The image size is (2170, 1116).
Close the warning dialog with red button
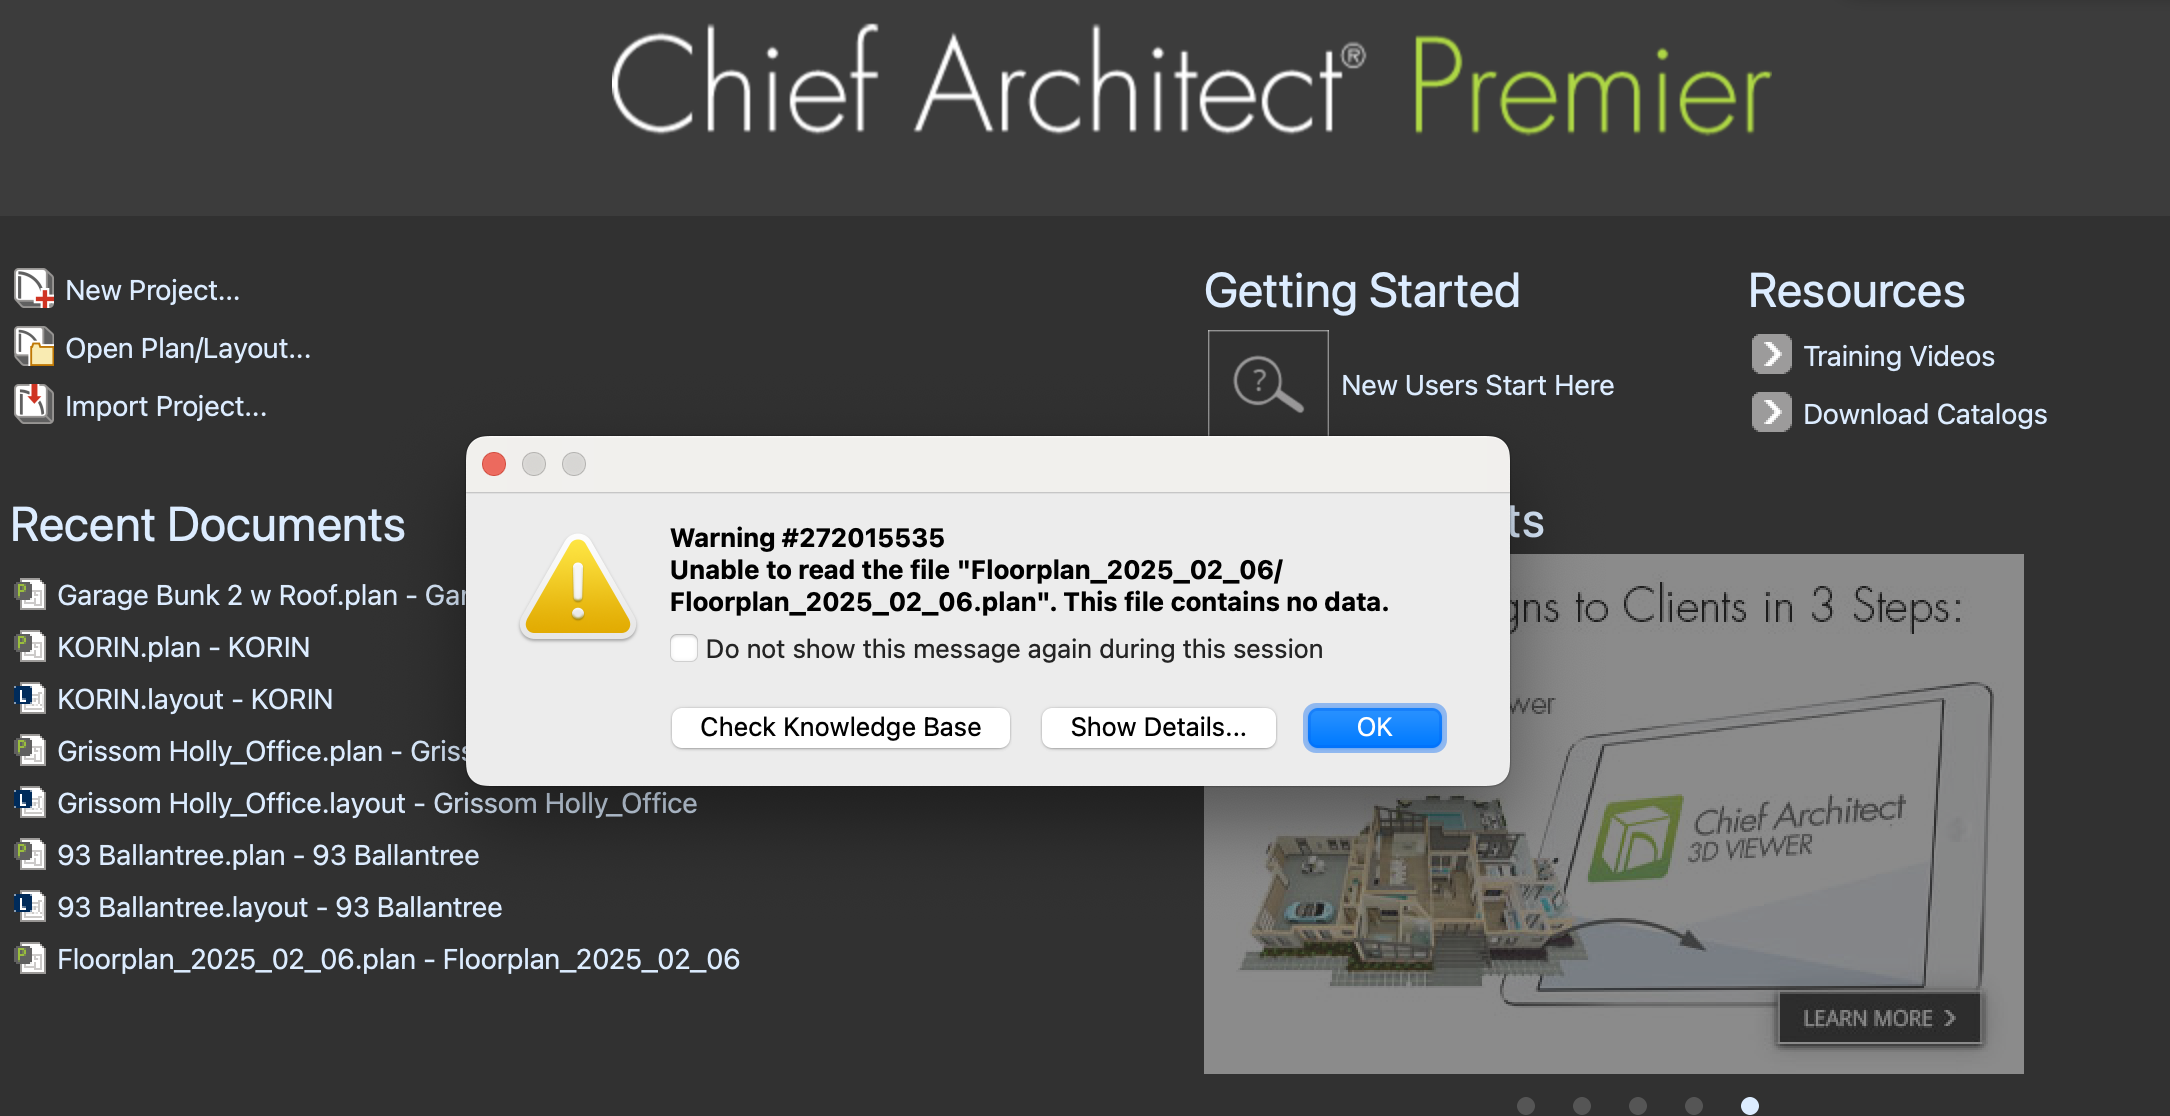[494, 464]
